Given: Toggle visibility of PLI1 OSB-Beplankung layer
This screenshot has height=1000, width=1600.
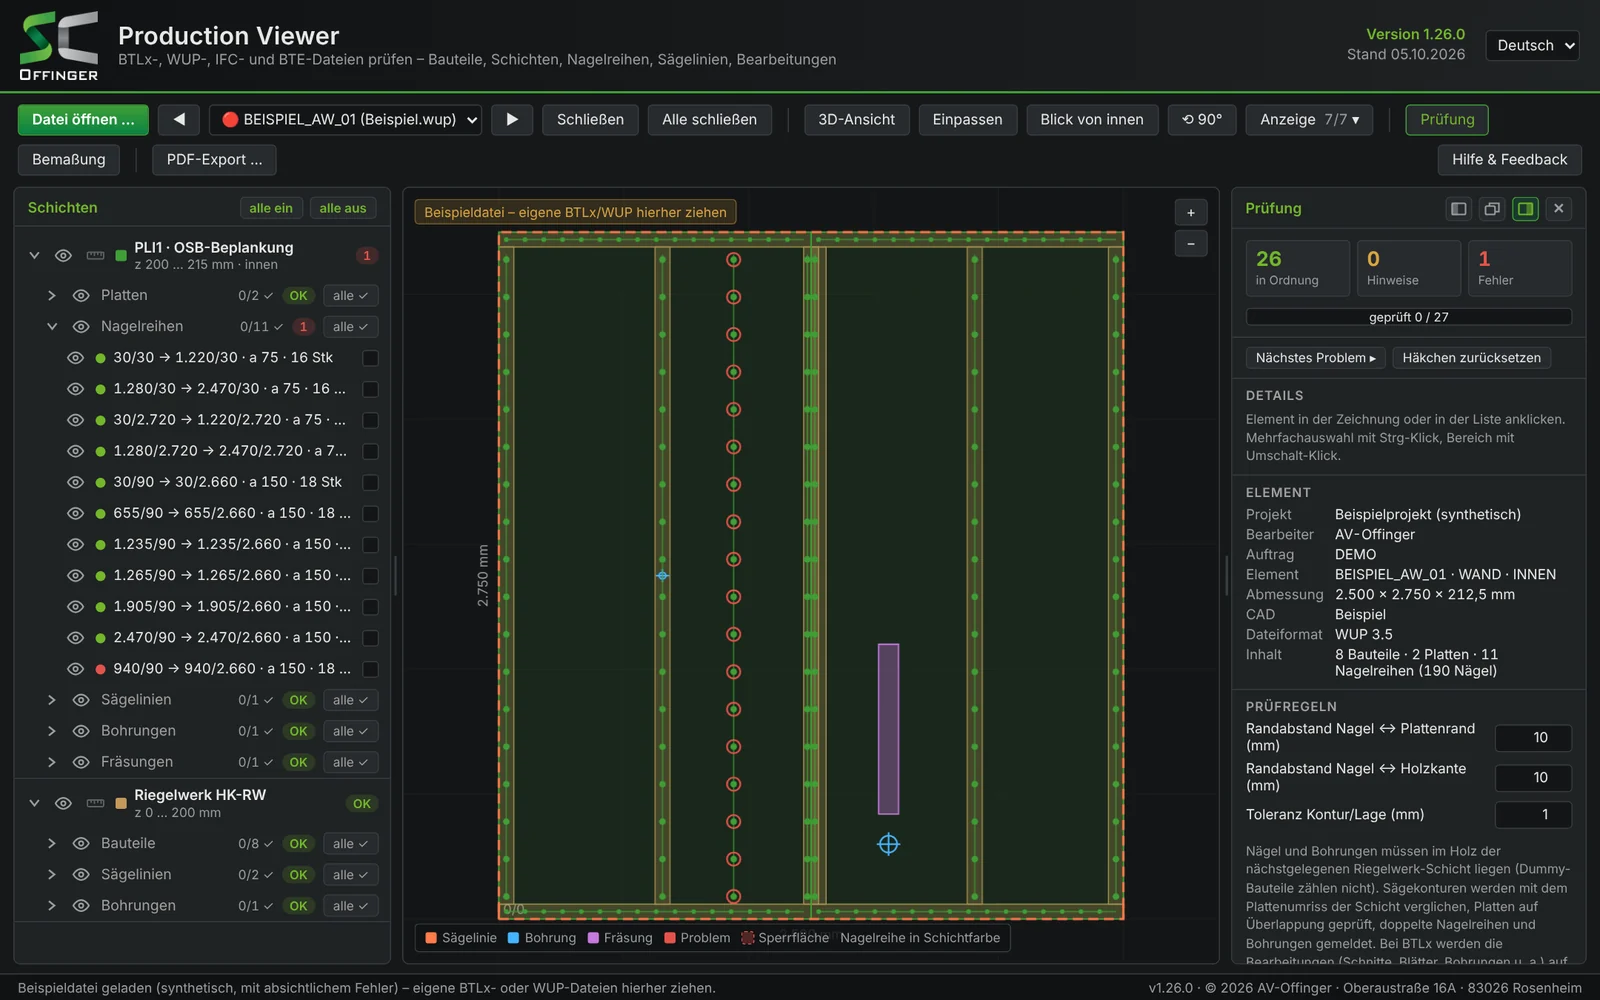Looking at the screenshot, I should tap(63, 256).
